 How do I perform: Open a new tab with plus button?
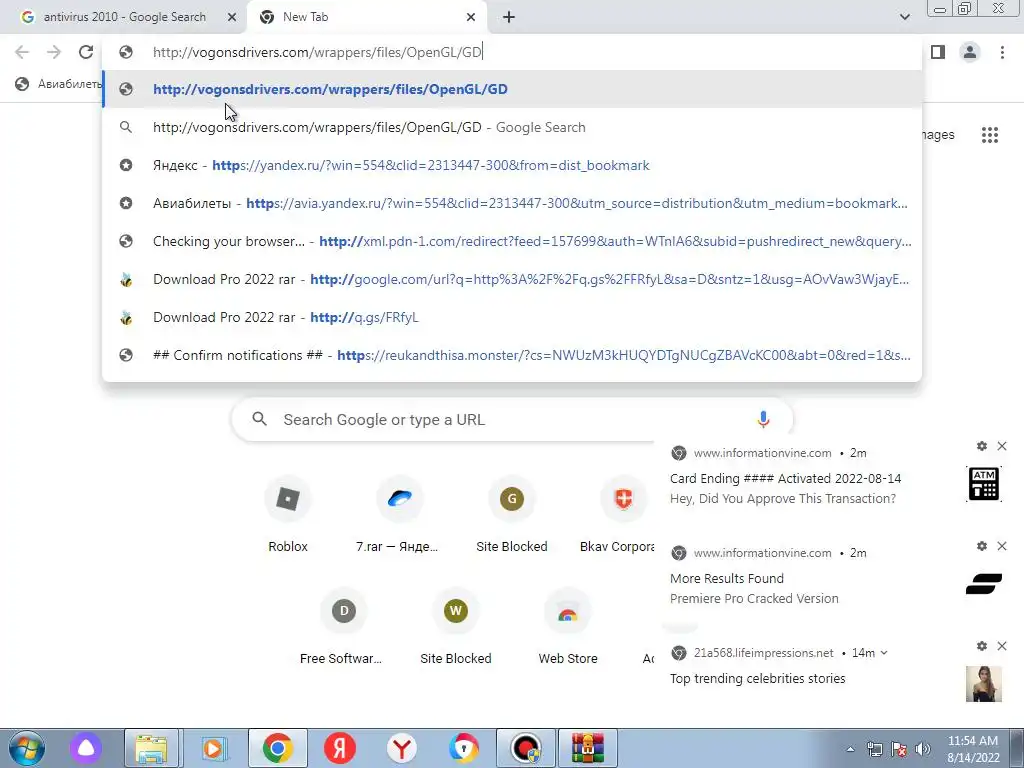[509, 17]
